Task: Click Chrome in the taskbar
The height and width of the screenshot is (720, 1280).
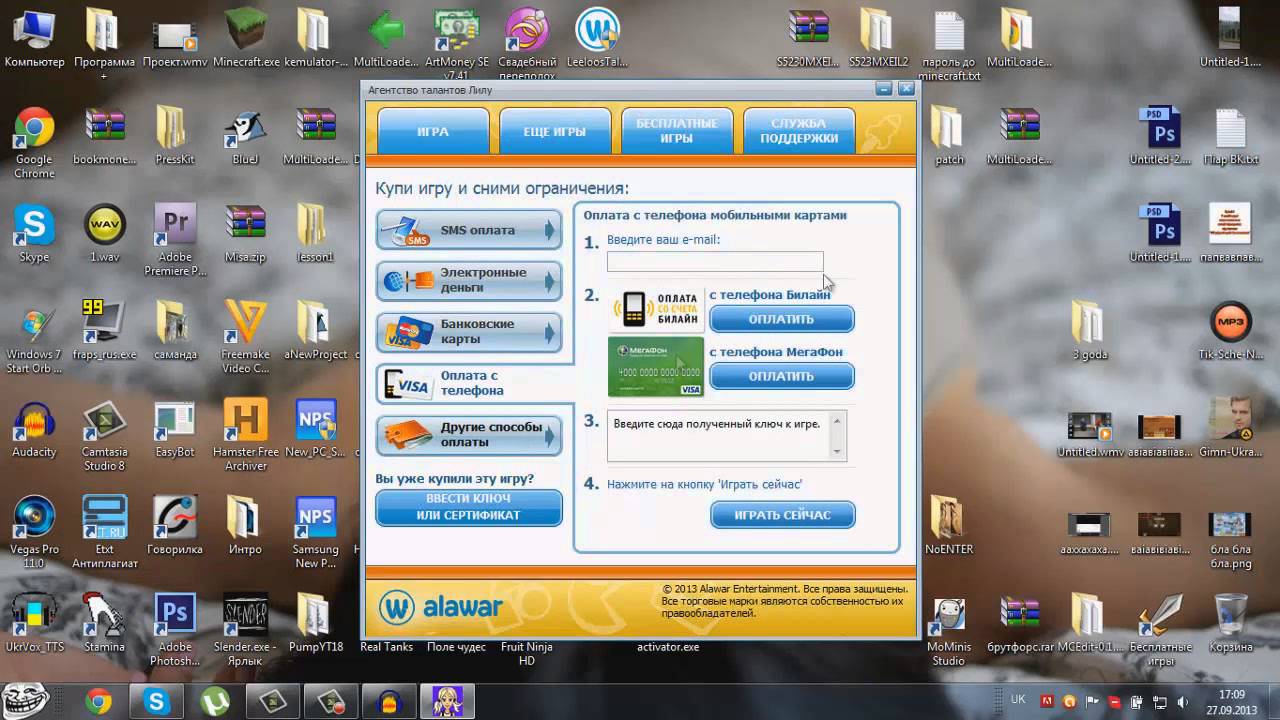Action: point(98,702)
